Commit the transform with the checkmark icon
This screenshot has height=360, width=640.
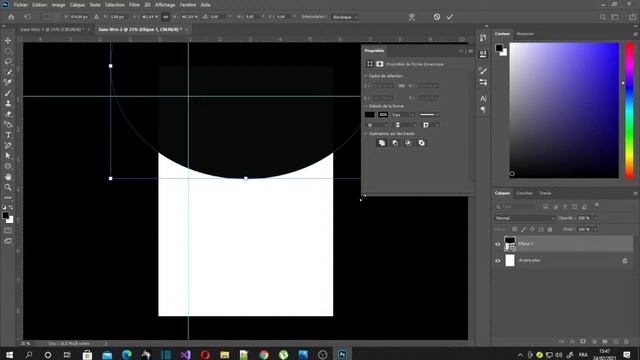[x=450, y=17]
